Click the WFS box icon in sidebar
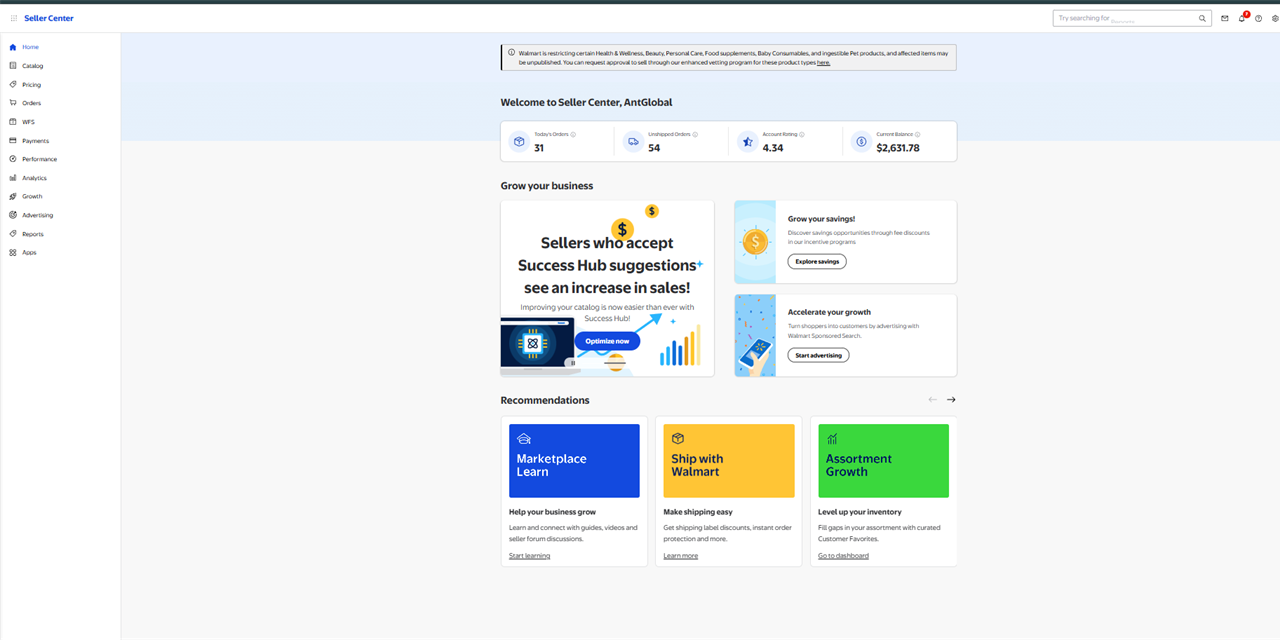1280x640 pixels. (x=13, y=122)
